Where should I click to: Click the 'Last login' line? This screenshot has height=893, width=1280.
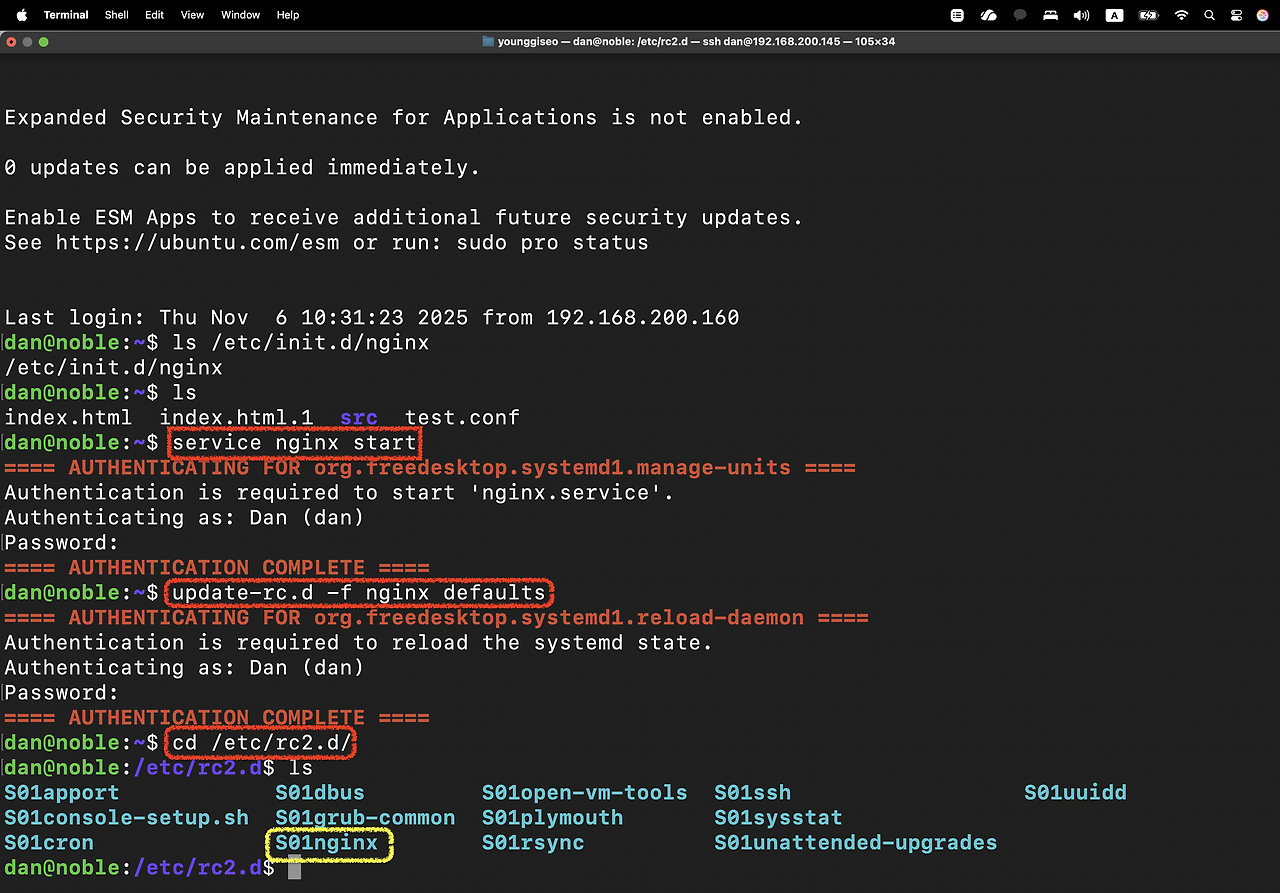coord(372,318)
